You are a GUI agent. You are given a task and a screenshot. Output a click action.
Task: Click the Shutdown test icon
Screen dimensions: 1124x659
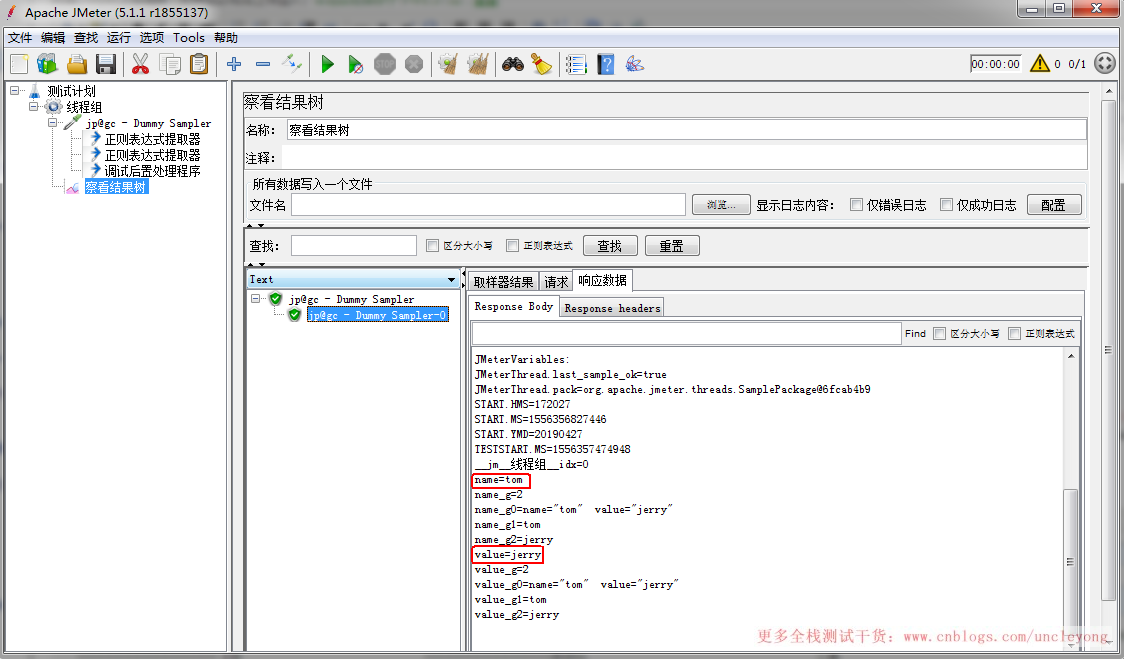tap(414, 65)
